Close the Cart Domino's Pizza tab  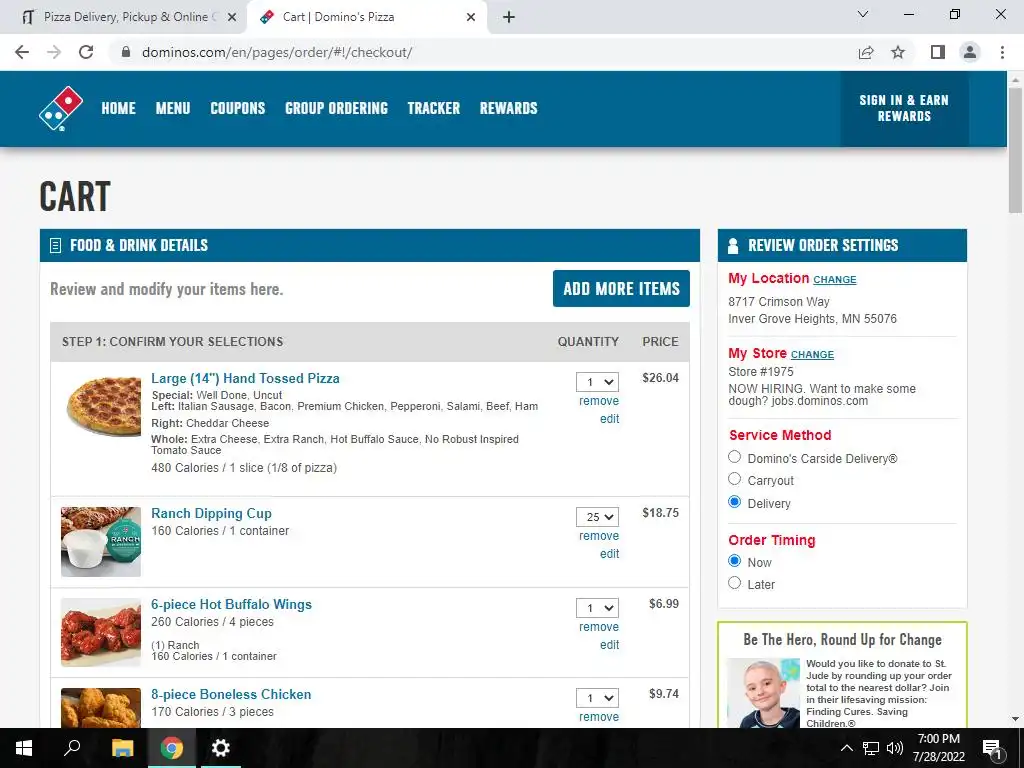[471, 17]
